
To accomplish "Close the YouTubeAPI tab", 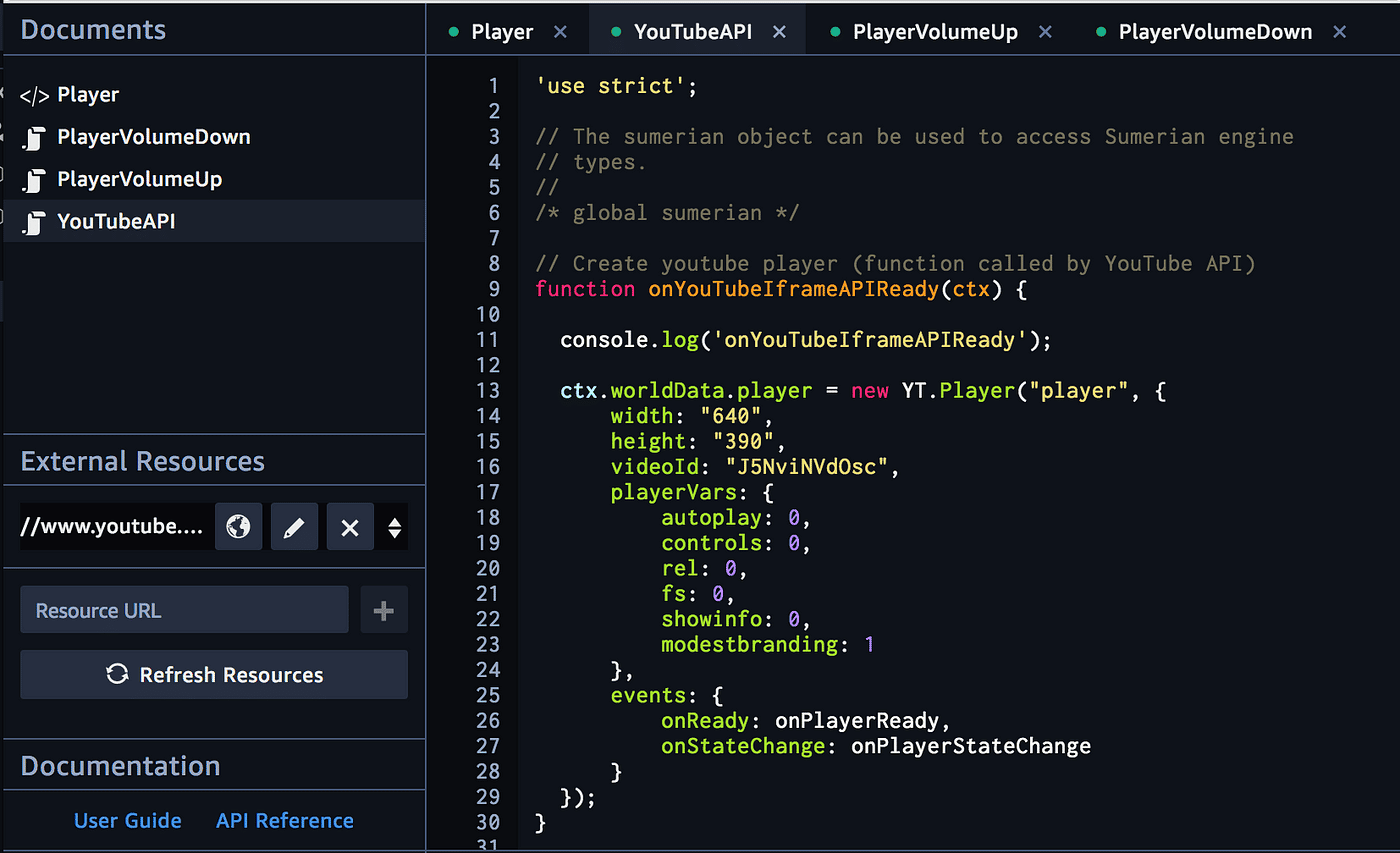I will tap(780, 32).
